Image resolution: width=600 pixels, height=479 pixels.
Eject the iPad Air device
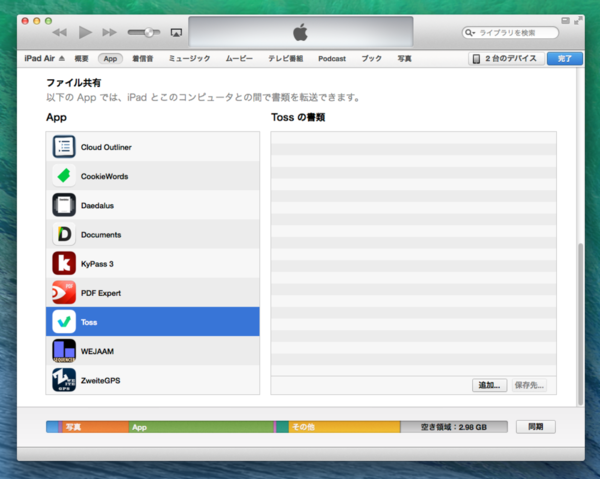62,59
